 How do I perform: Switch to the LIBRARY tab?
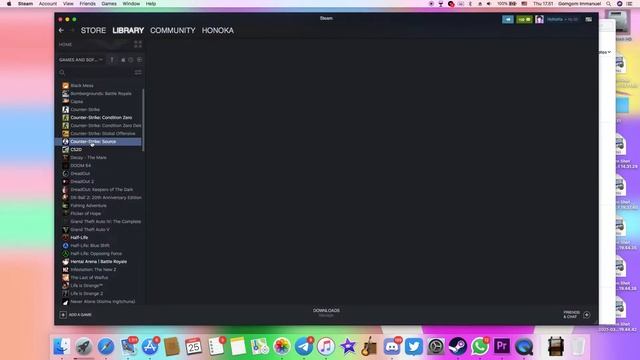128,30
